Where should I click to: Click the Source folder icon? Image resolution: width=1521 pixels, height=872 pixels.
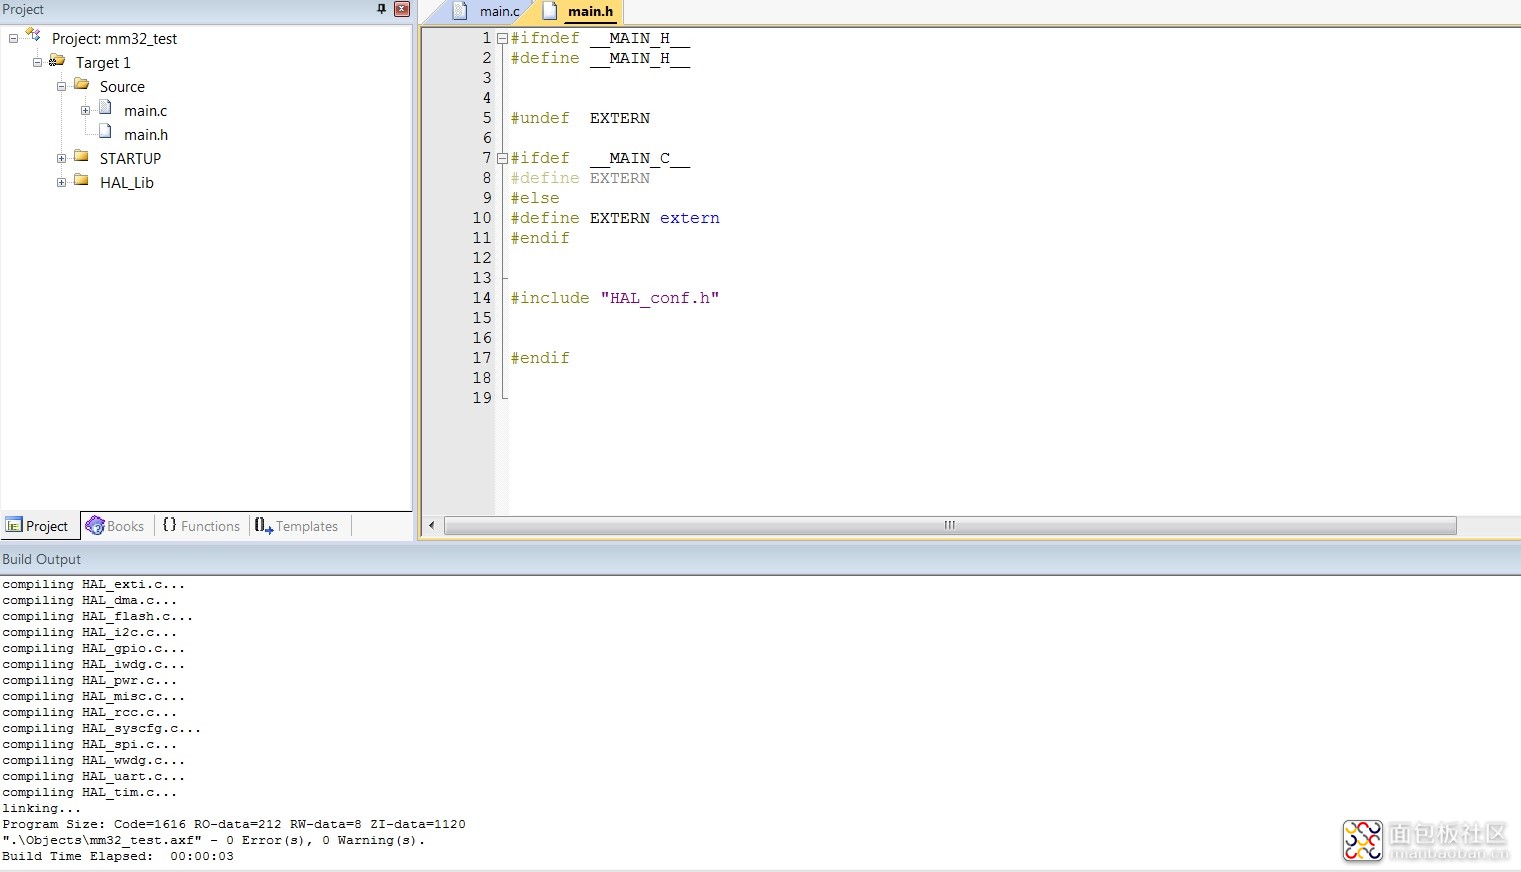(x=82, y=84)
